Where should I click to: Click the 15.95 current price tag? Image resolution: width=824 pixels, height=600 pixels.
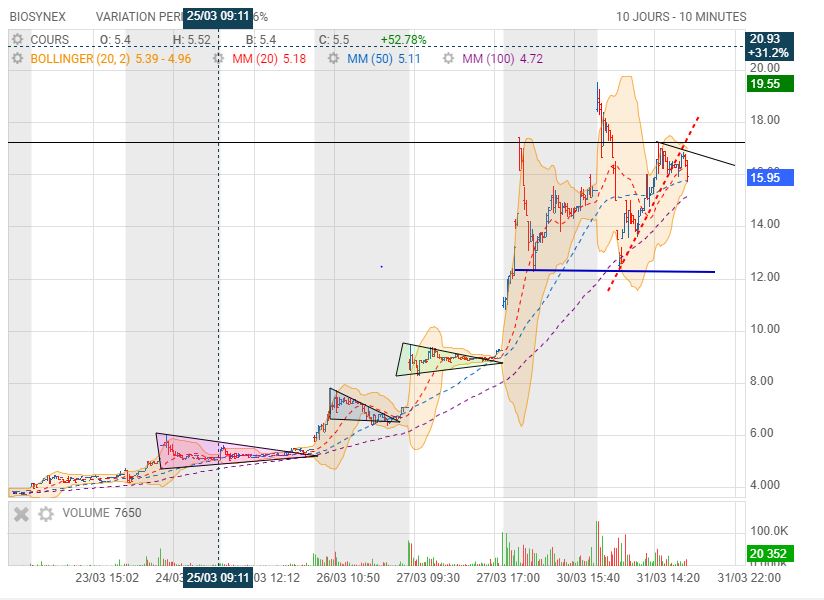[x=770, y=178]
